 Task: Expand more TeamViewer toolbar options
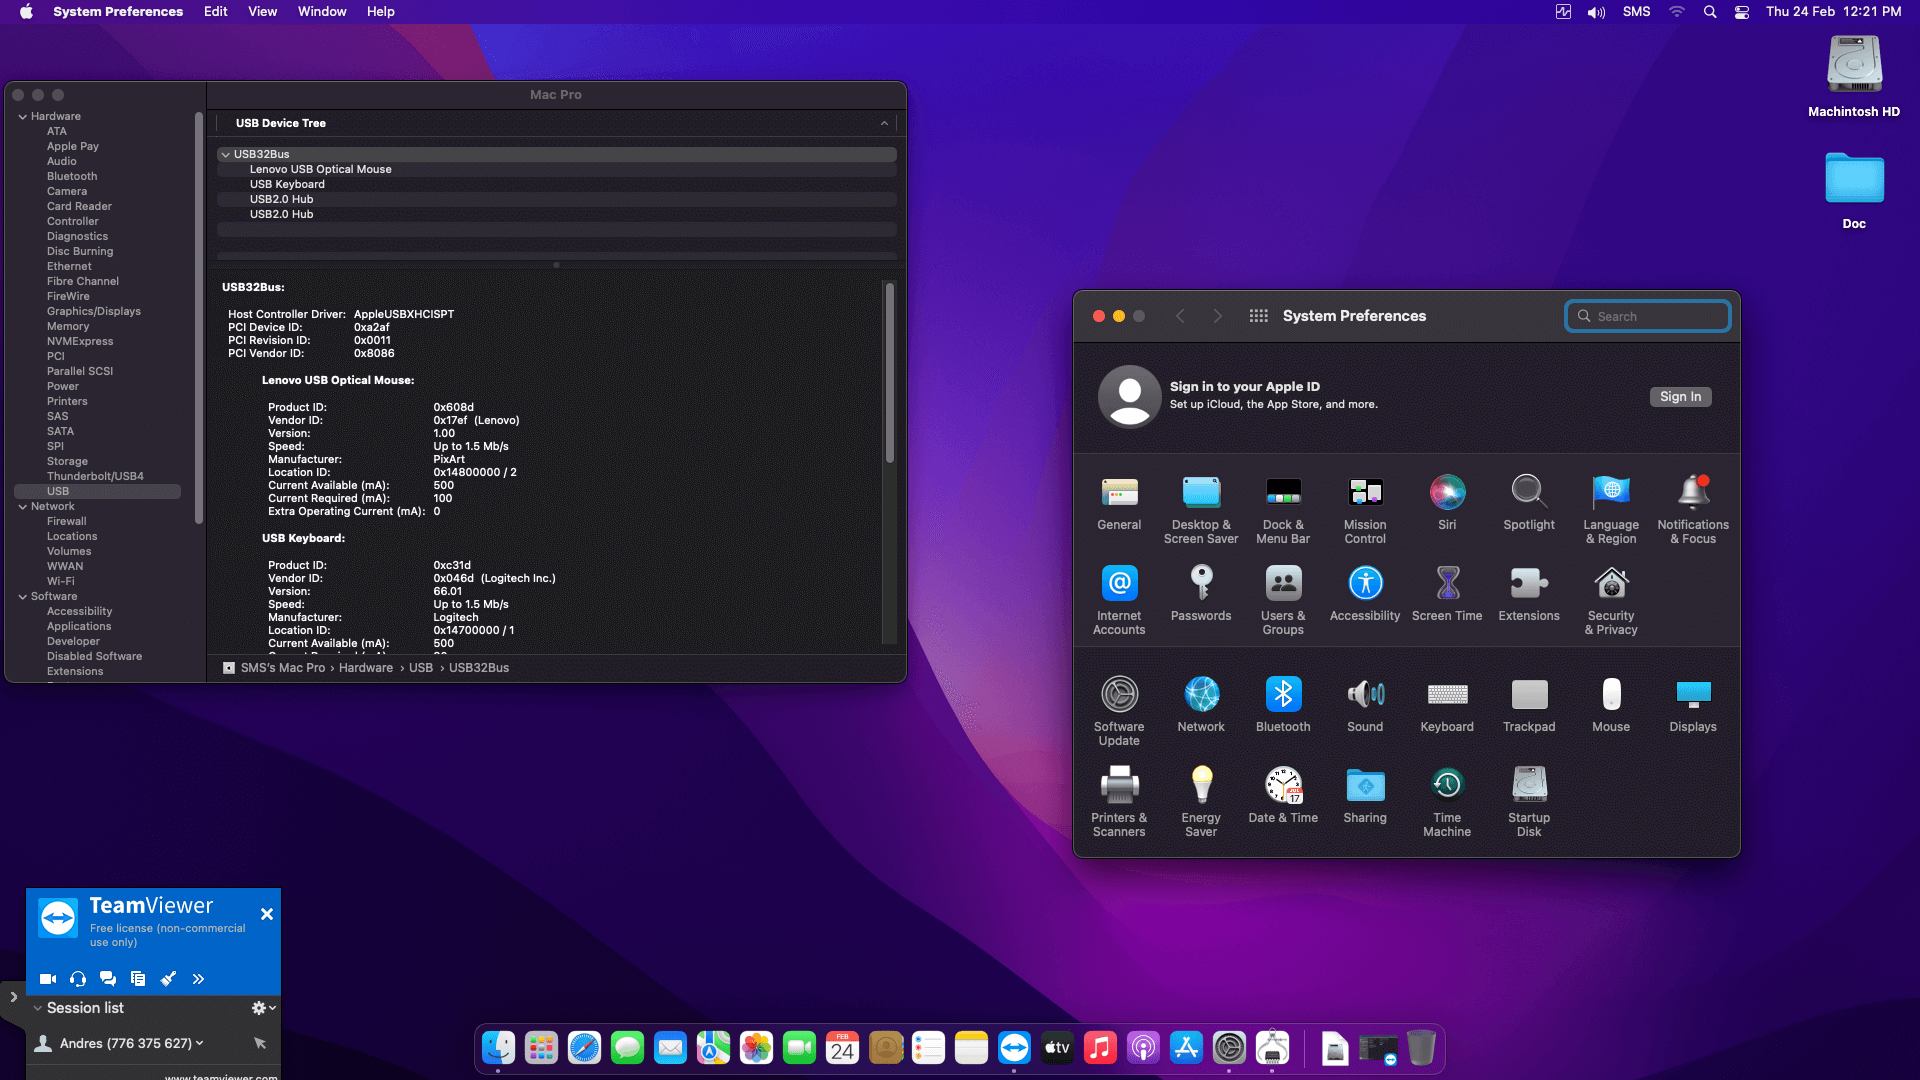tap(198, 979)
